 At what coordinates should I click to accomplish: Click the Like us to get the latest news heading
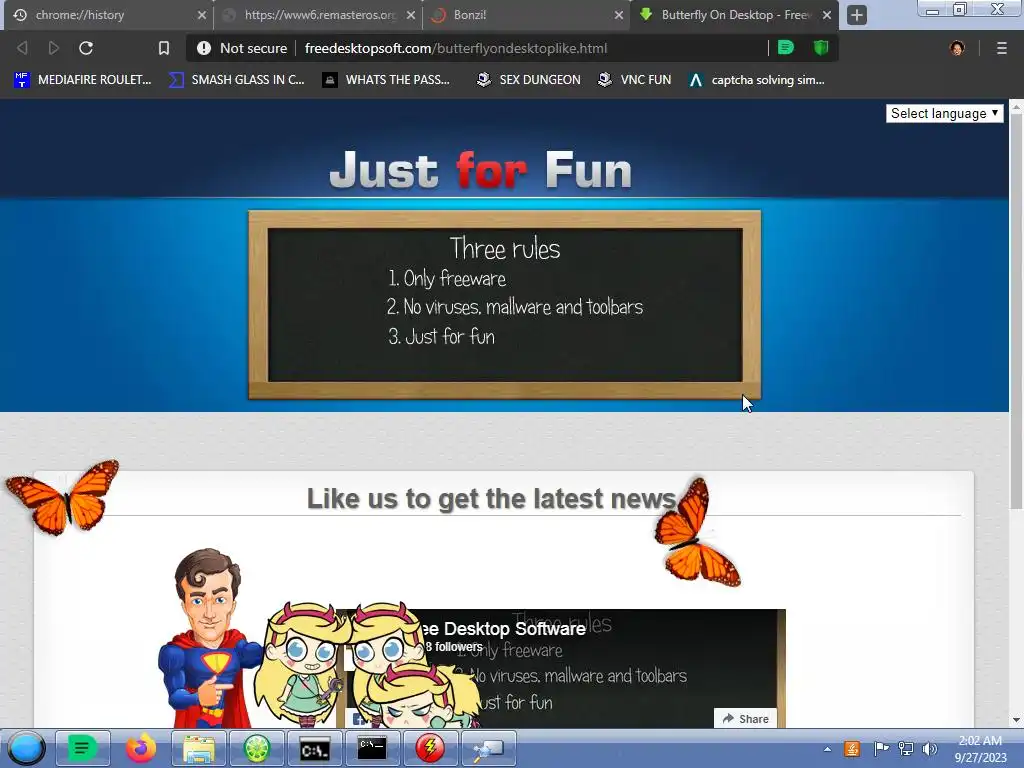(x=491, y=498)
